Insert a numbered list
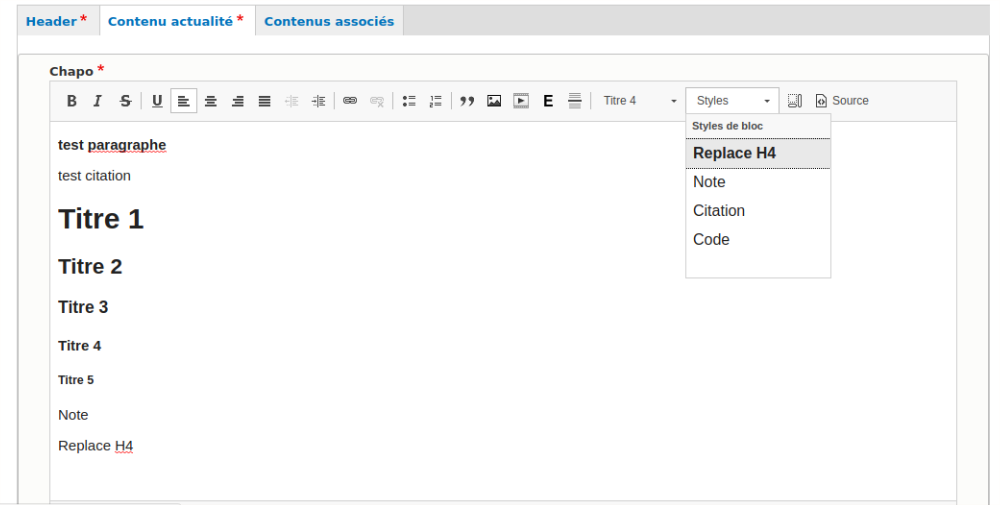1000x505 pixels. click(x=436, y=101)
